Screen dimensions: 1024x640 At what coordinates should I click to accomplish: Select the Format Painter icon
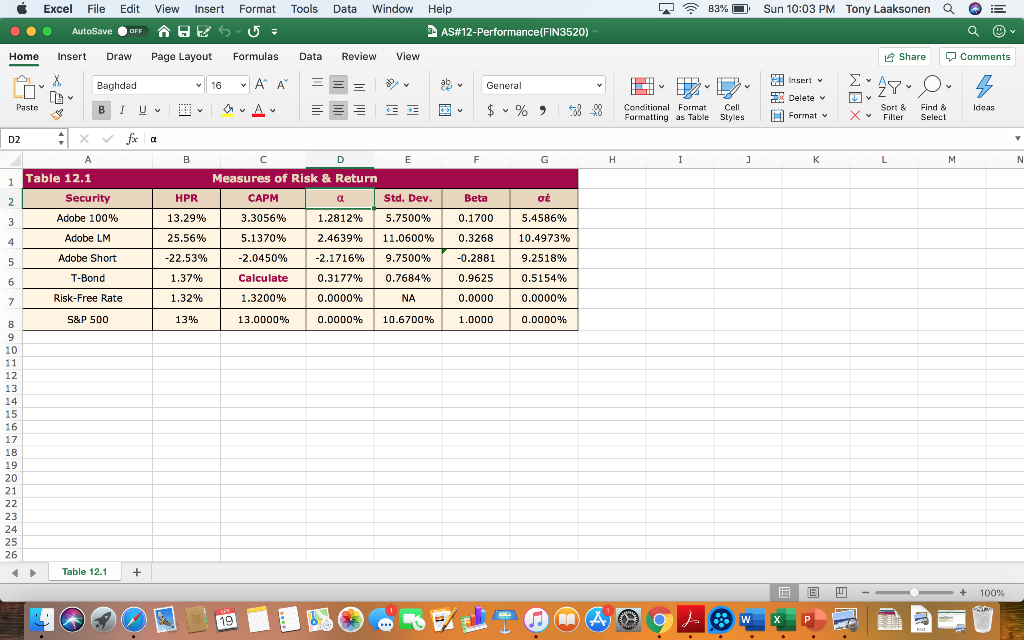58,113
